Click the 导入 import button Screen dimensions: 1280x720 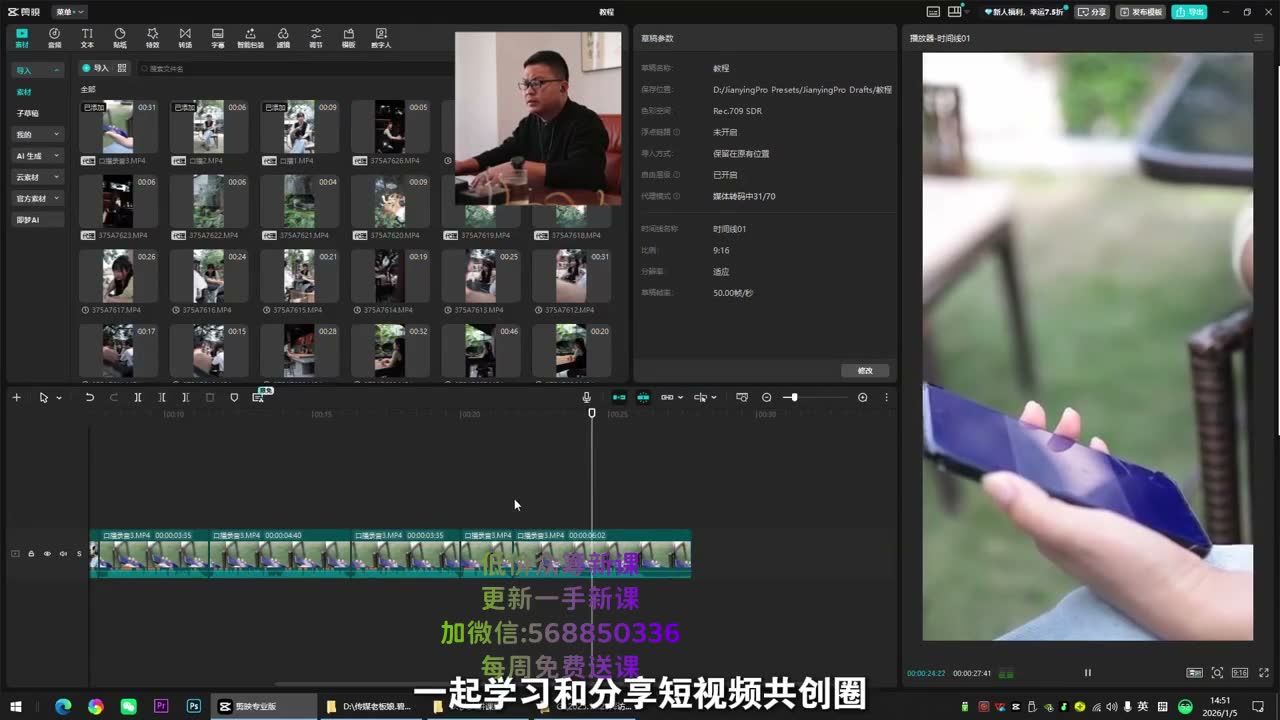click(x=95, y=68)
